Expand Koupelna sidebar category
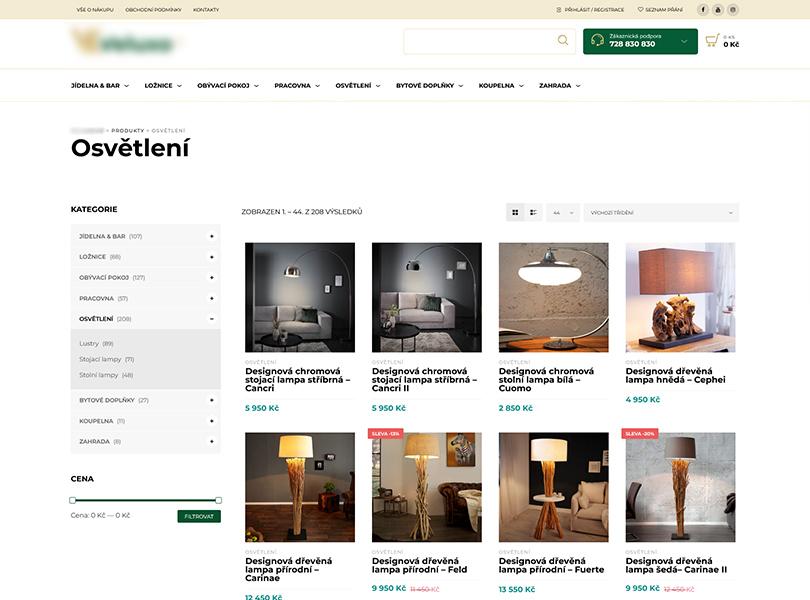 (x=211, y=421)
